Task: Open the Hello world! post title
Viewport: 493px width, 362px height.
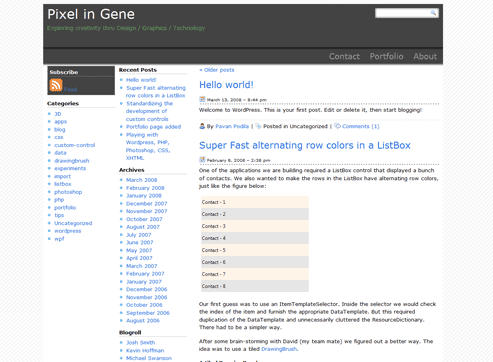Action: click(226, 85)
